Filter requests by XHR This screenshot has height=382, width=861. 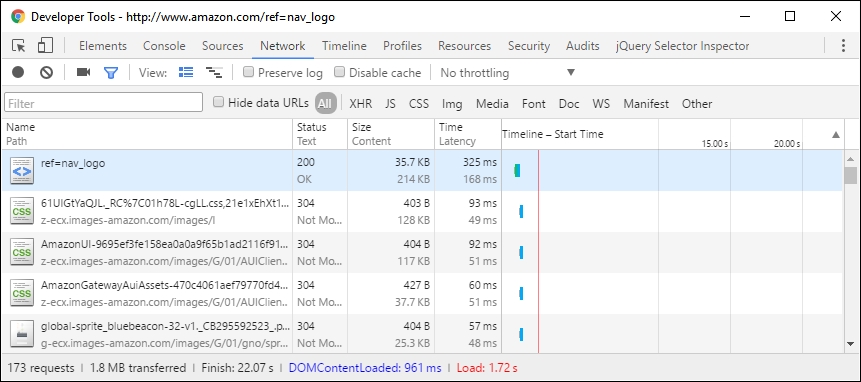coord(360,104)
